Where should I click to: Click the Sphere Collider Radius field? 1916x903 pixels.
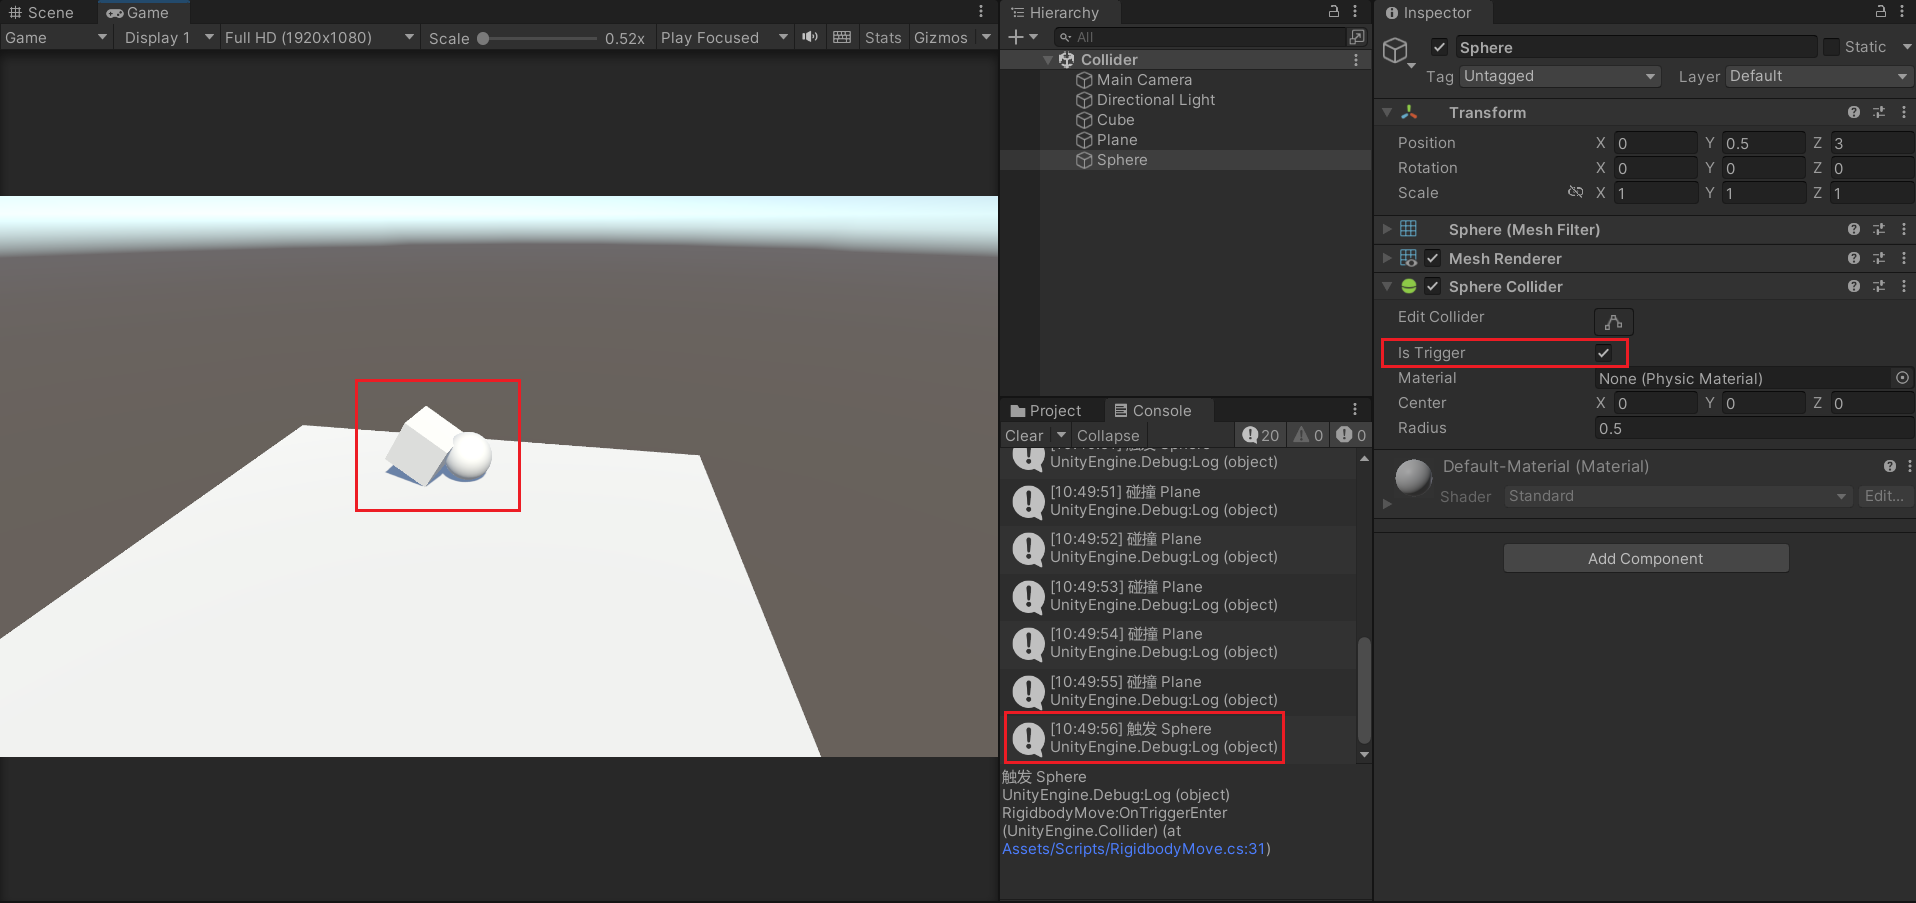pyautogui.click(x=1753, y=428)
